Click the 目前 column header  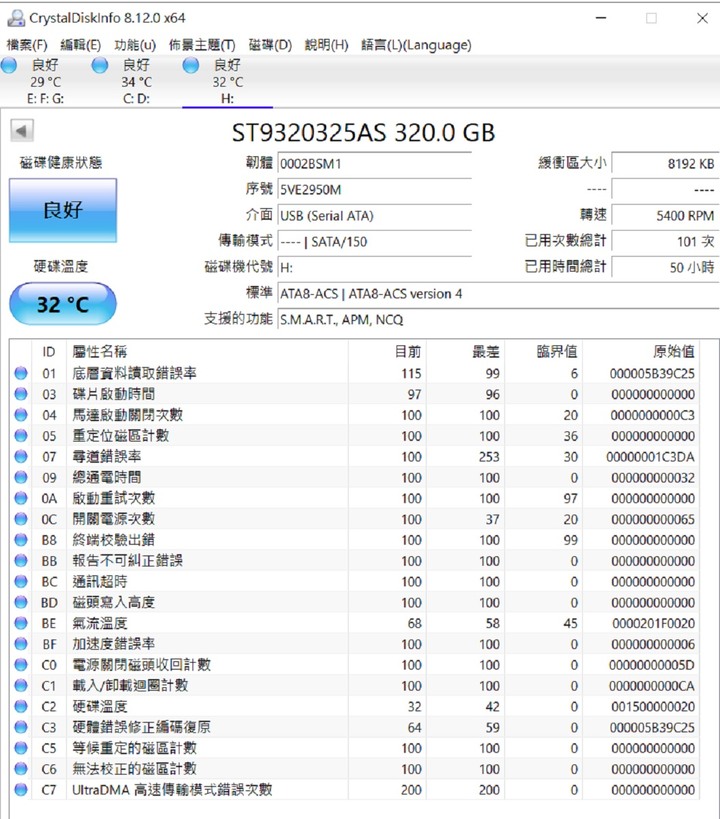[x=387, y=352]
